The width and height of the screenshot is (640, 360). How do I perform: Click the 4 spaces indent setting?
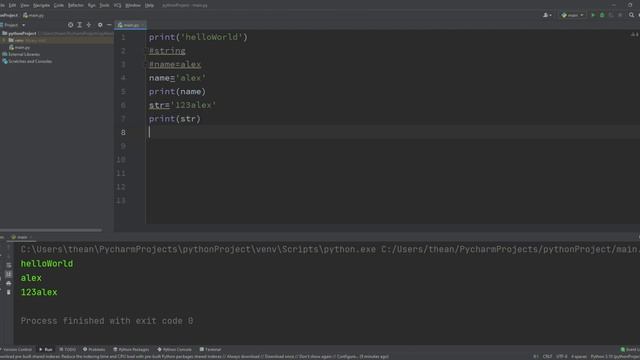point(579,357)
